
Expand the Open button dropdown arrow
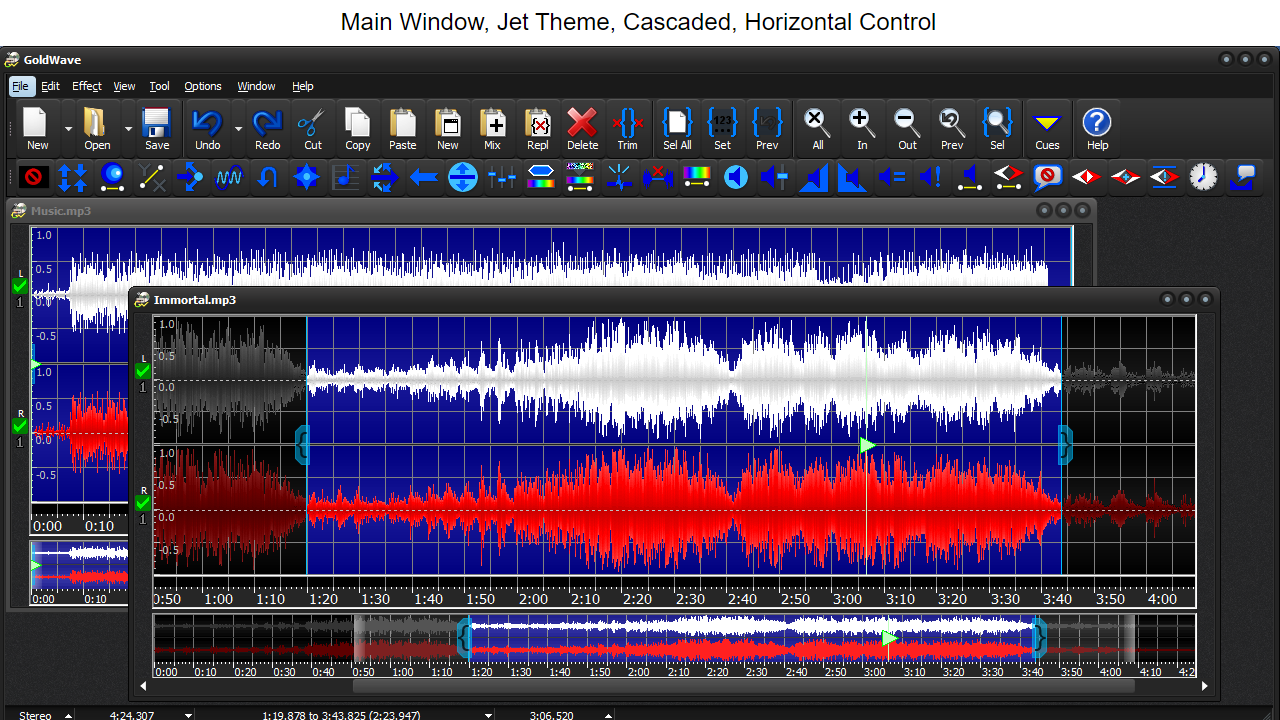[x=128, y=129]
